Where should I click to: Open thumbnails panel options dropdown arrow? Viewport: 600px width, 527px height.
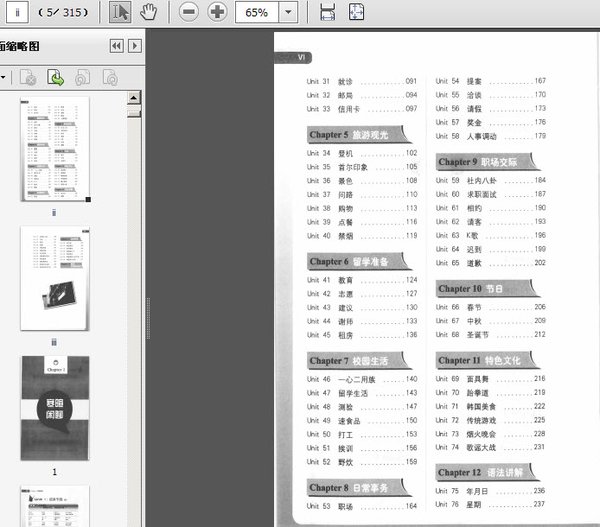click(3, 77)
